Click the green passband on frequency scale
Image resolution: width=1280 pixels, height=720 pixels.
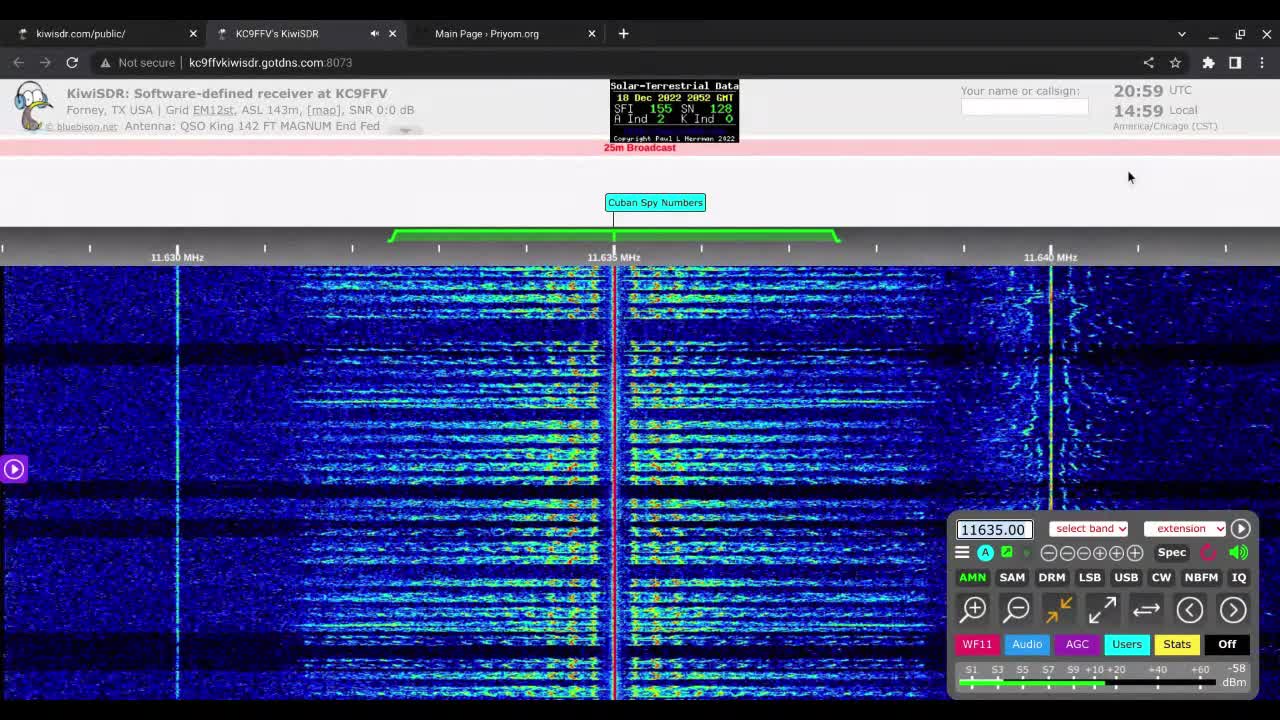[x=614, y=235]
